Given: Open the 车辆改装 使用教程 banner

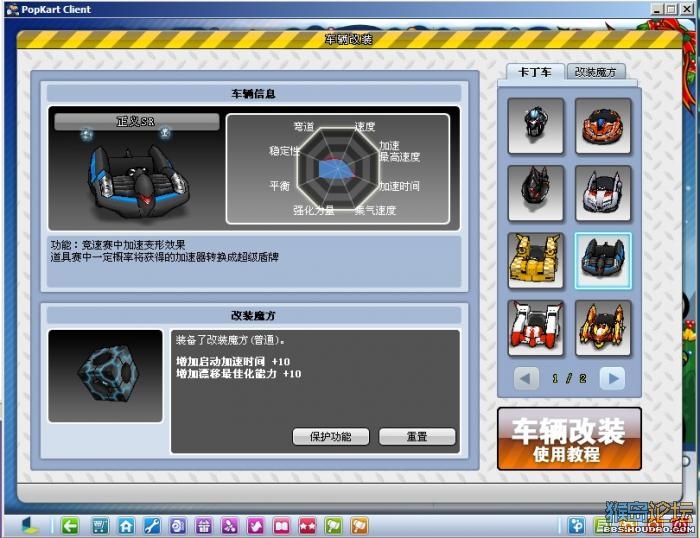Looking at the screenshot, I should point(569,438).
